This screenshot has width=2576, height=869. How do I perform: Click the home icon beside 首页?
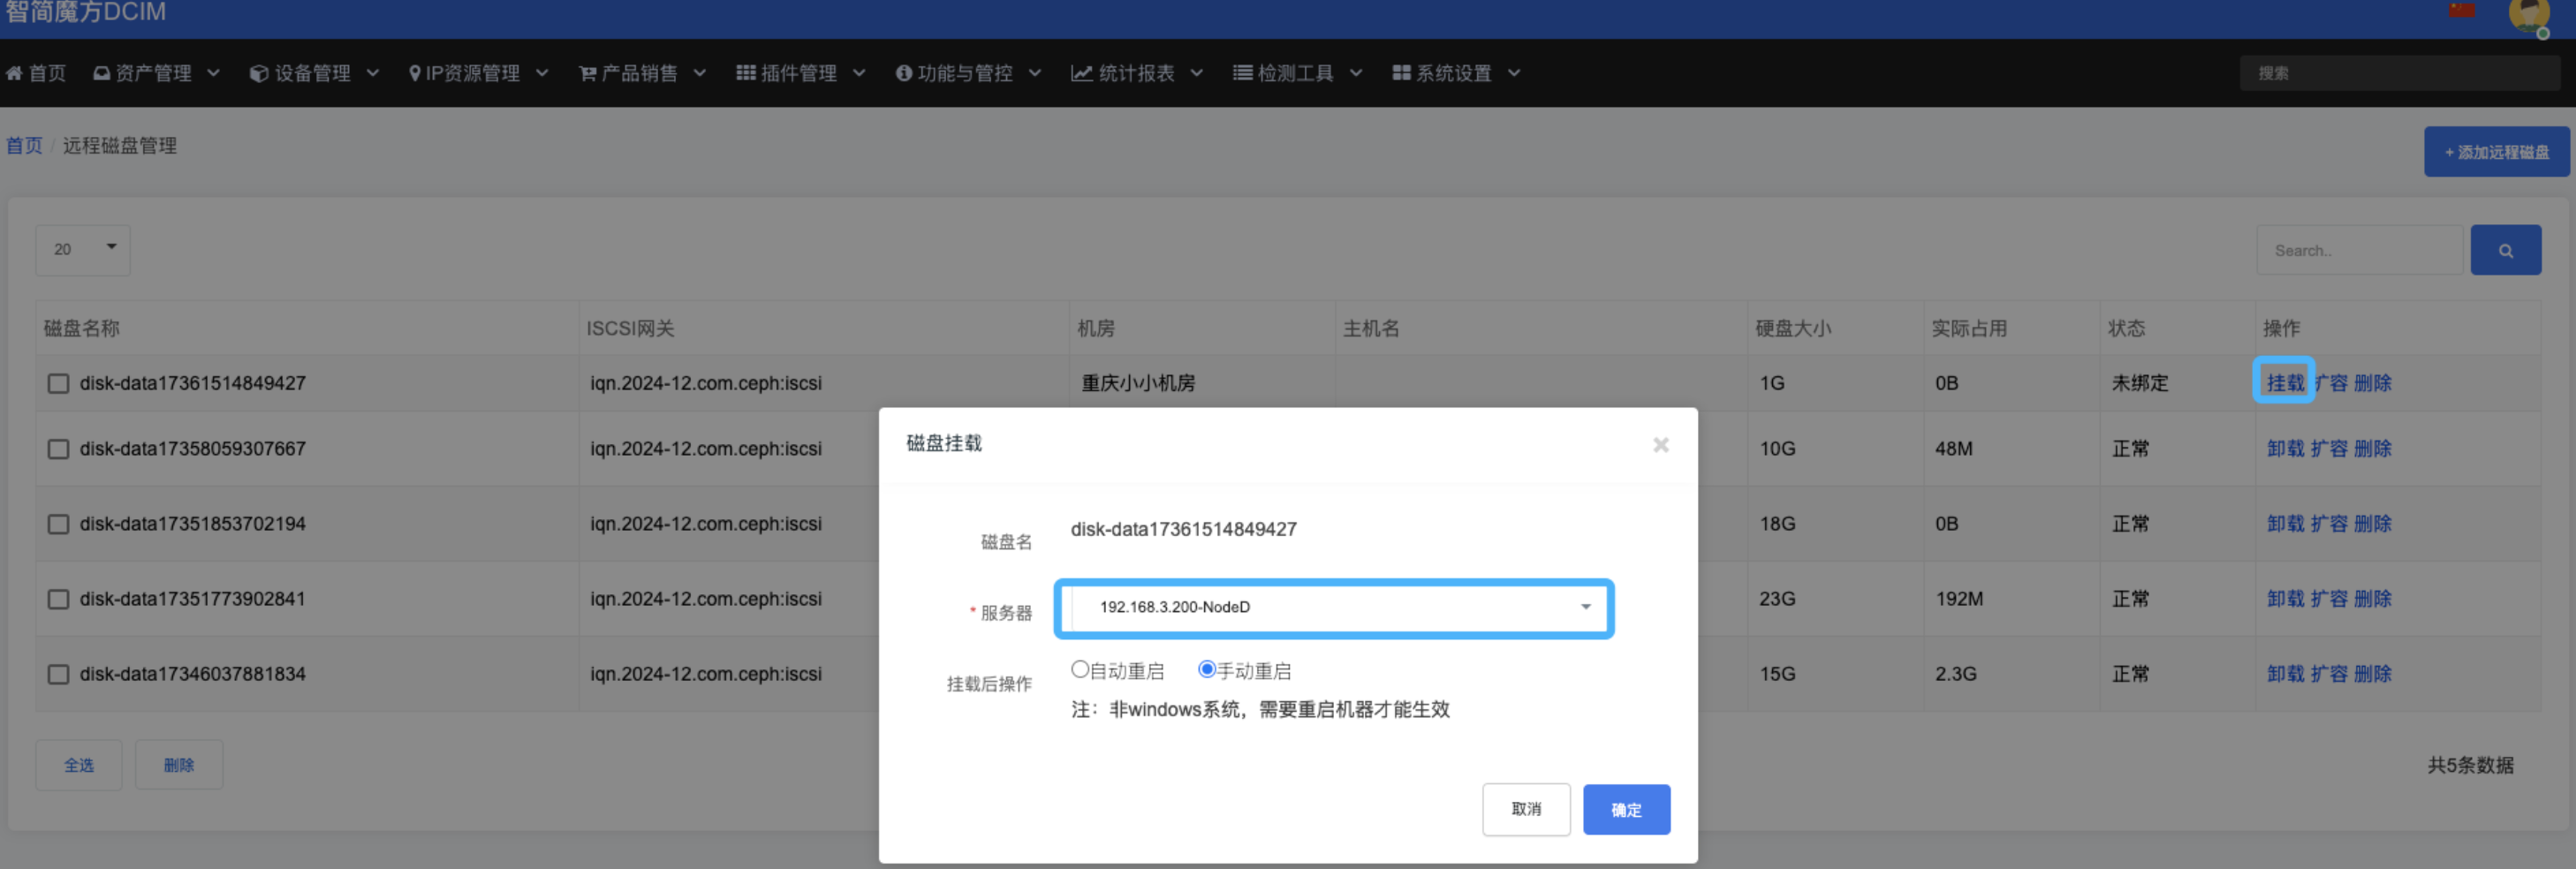click(x=14, y=73)
